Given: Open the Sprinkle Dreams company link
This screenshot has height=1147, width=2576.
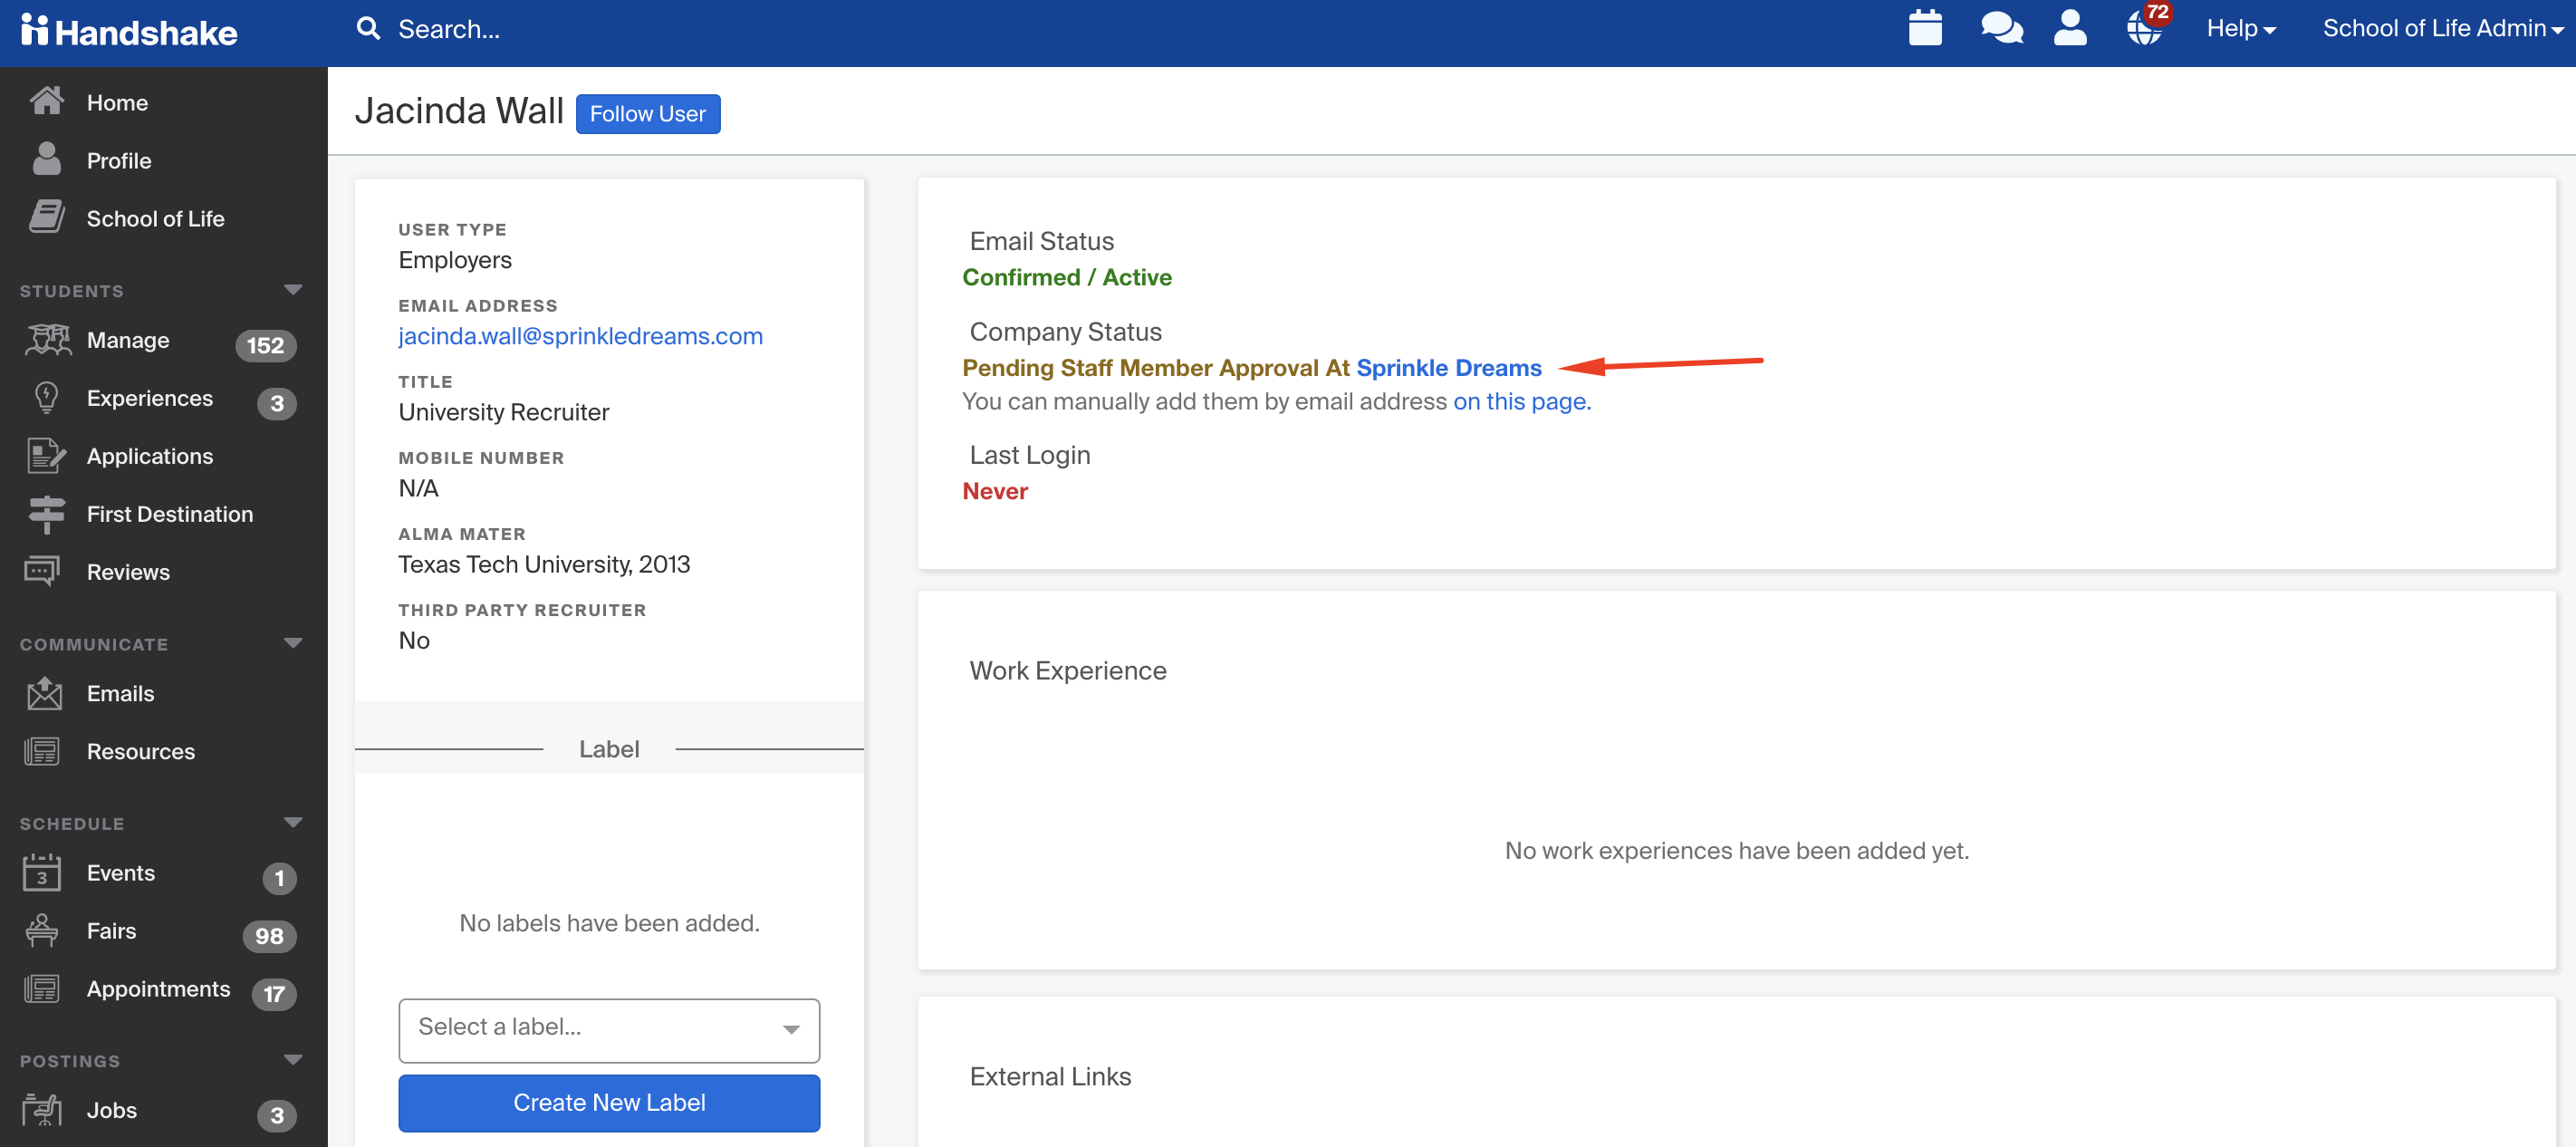Looking at the screenshot, I should (1449, 367).
